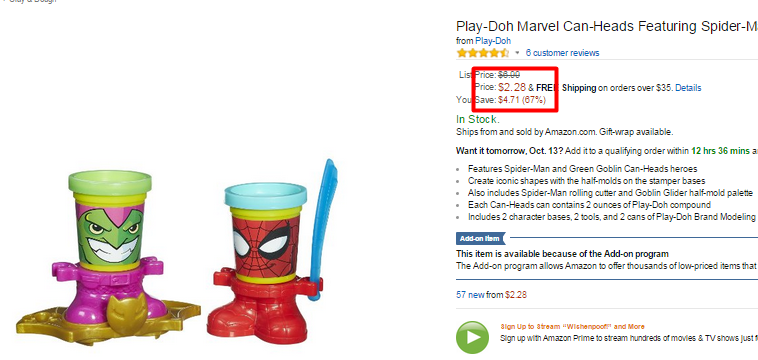Click the shipping Details link

pos(688,87)
